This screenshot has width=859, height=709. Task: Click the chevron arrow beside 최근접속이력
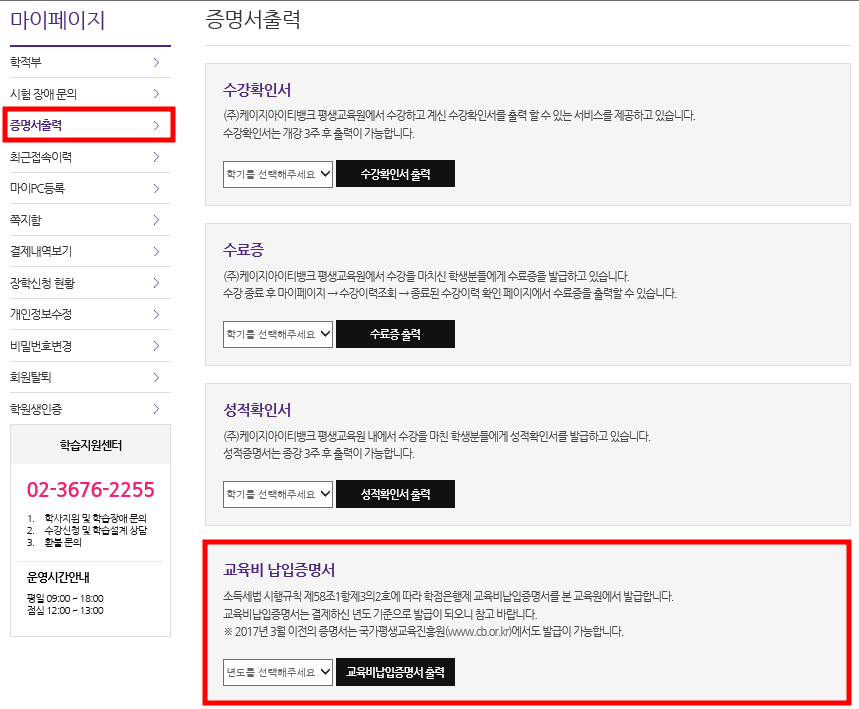[x=156, y=157]
